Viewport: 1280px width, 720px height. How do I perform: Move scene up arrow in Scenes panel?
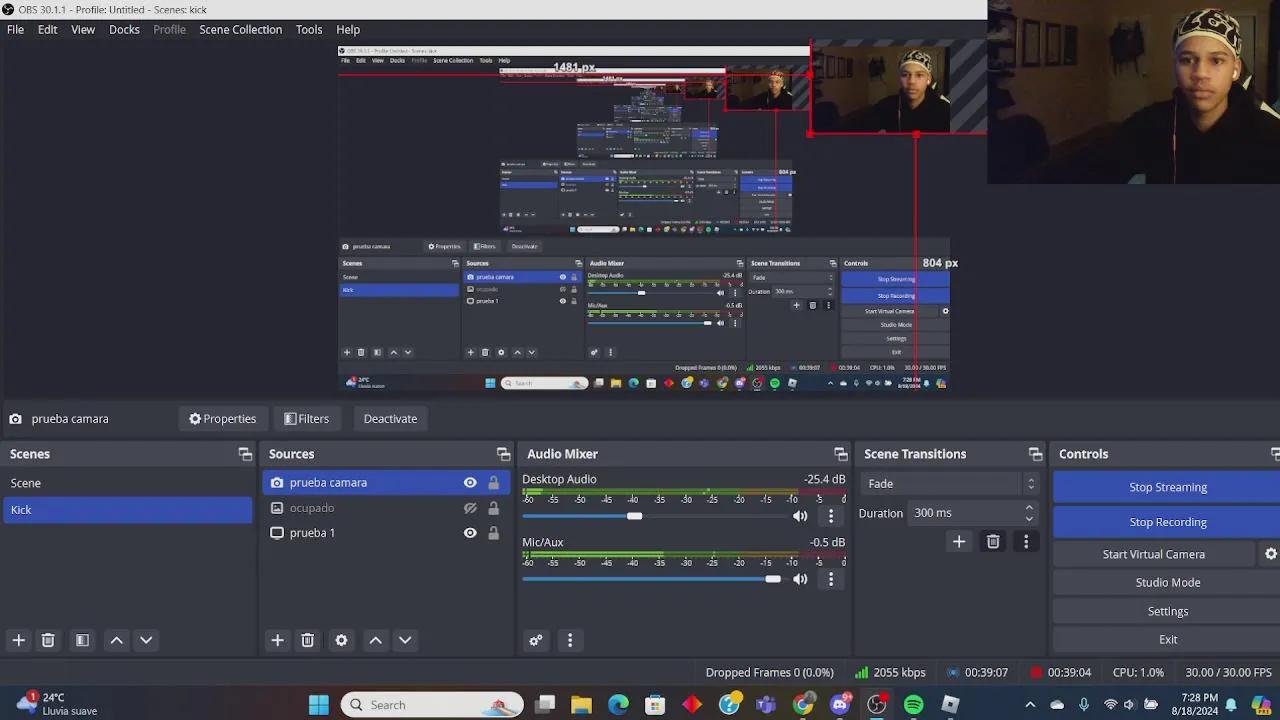click(116, 640)
